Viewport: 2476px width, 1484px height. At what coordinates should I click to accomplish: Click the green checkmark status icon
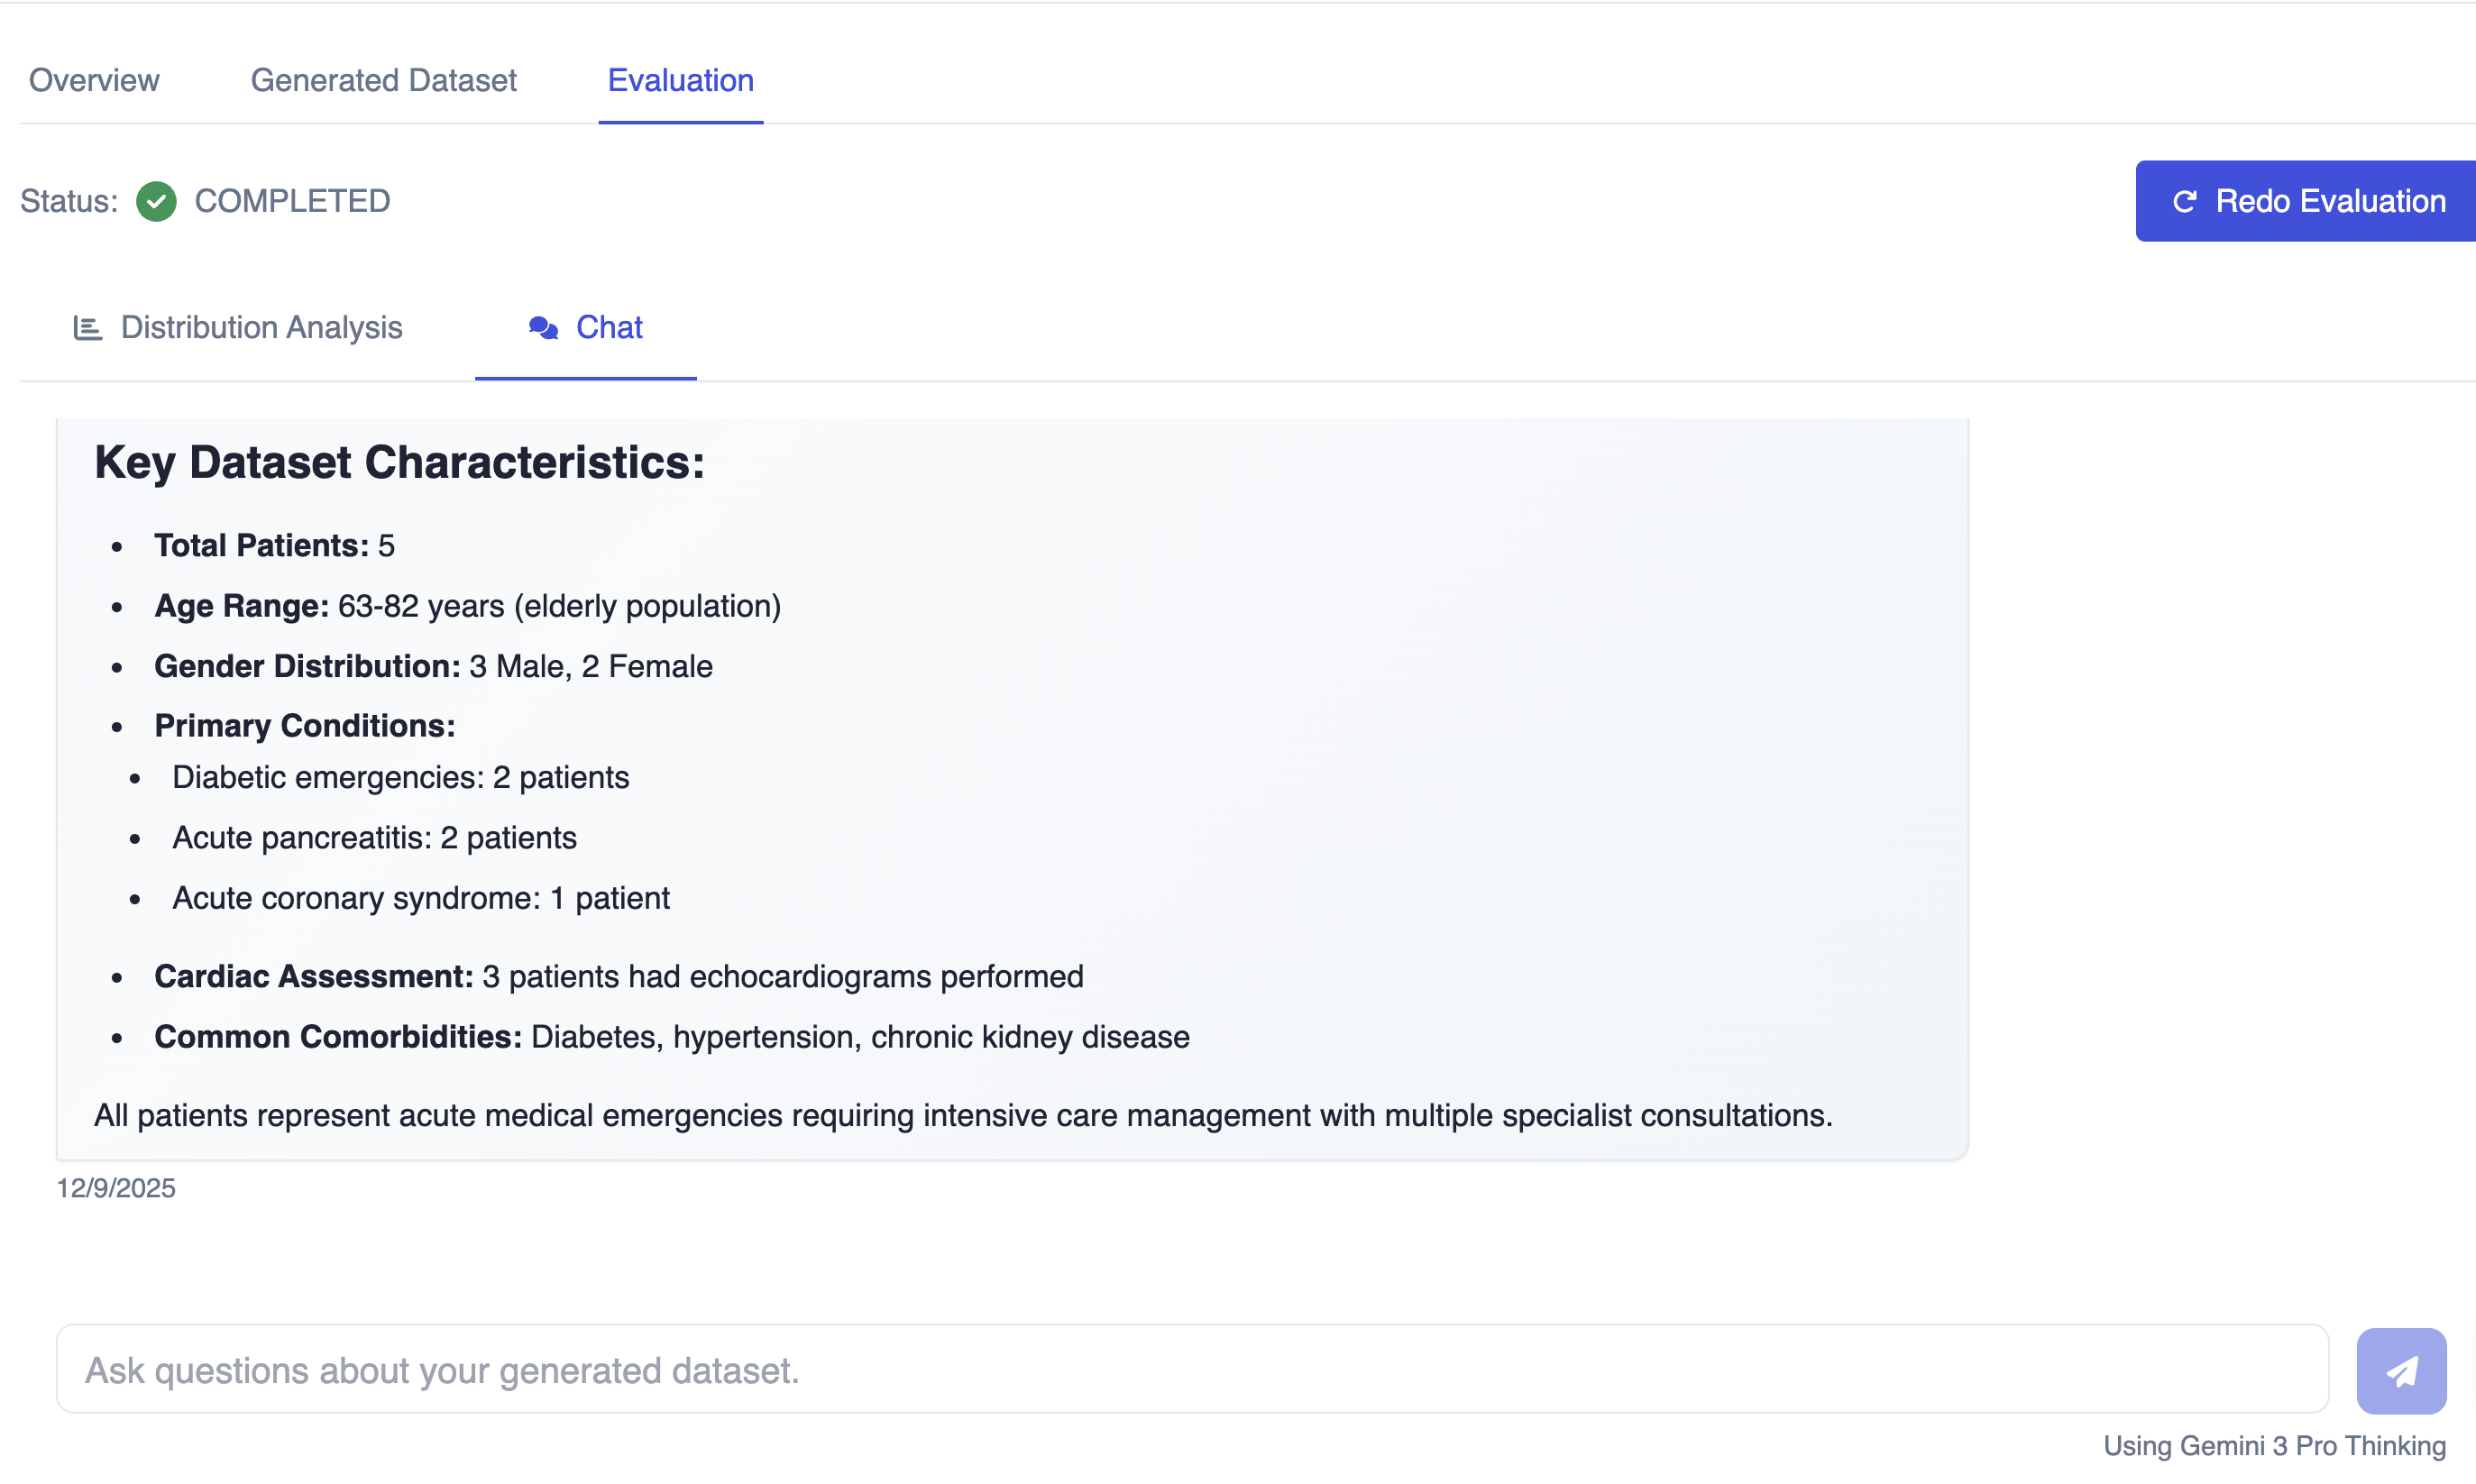(156, 200)
